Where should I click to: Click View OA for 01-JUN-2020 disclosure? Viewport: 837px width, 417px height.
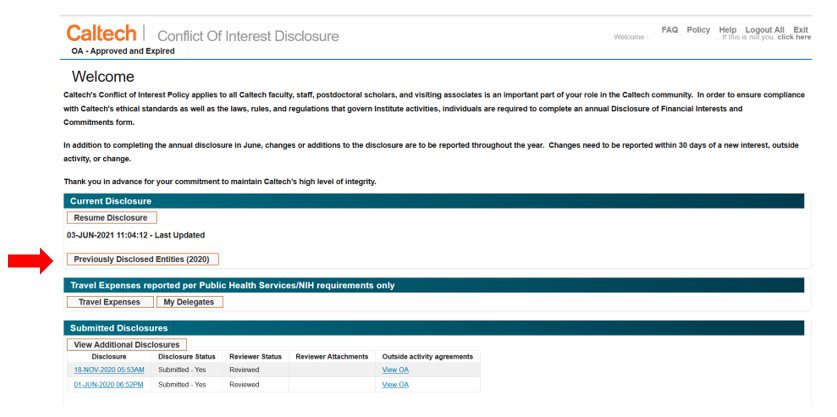(395, 384)
